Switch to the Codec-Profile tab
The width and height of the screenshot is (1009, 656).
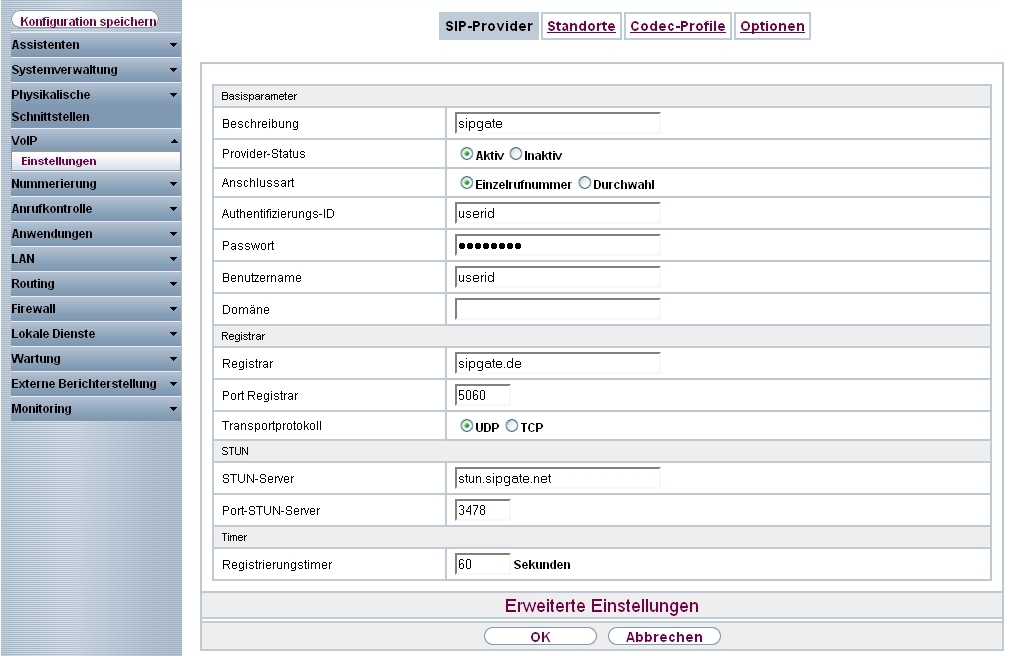click(x=678, y=26)
